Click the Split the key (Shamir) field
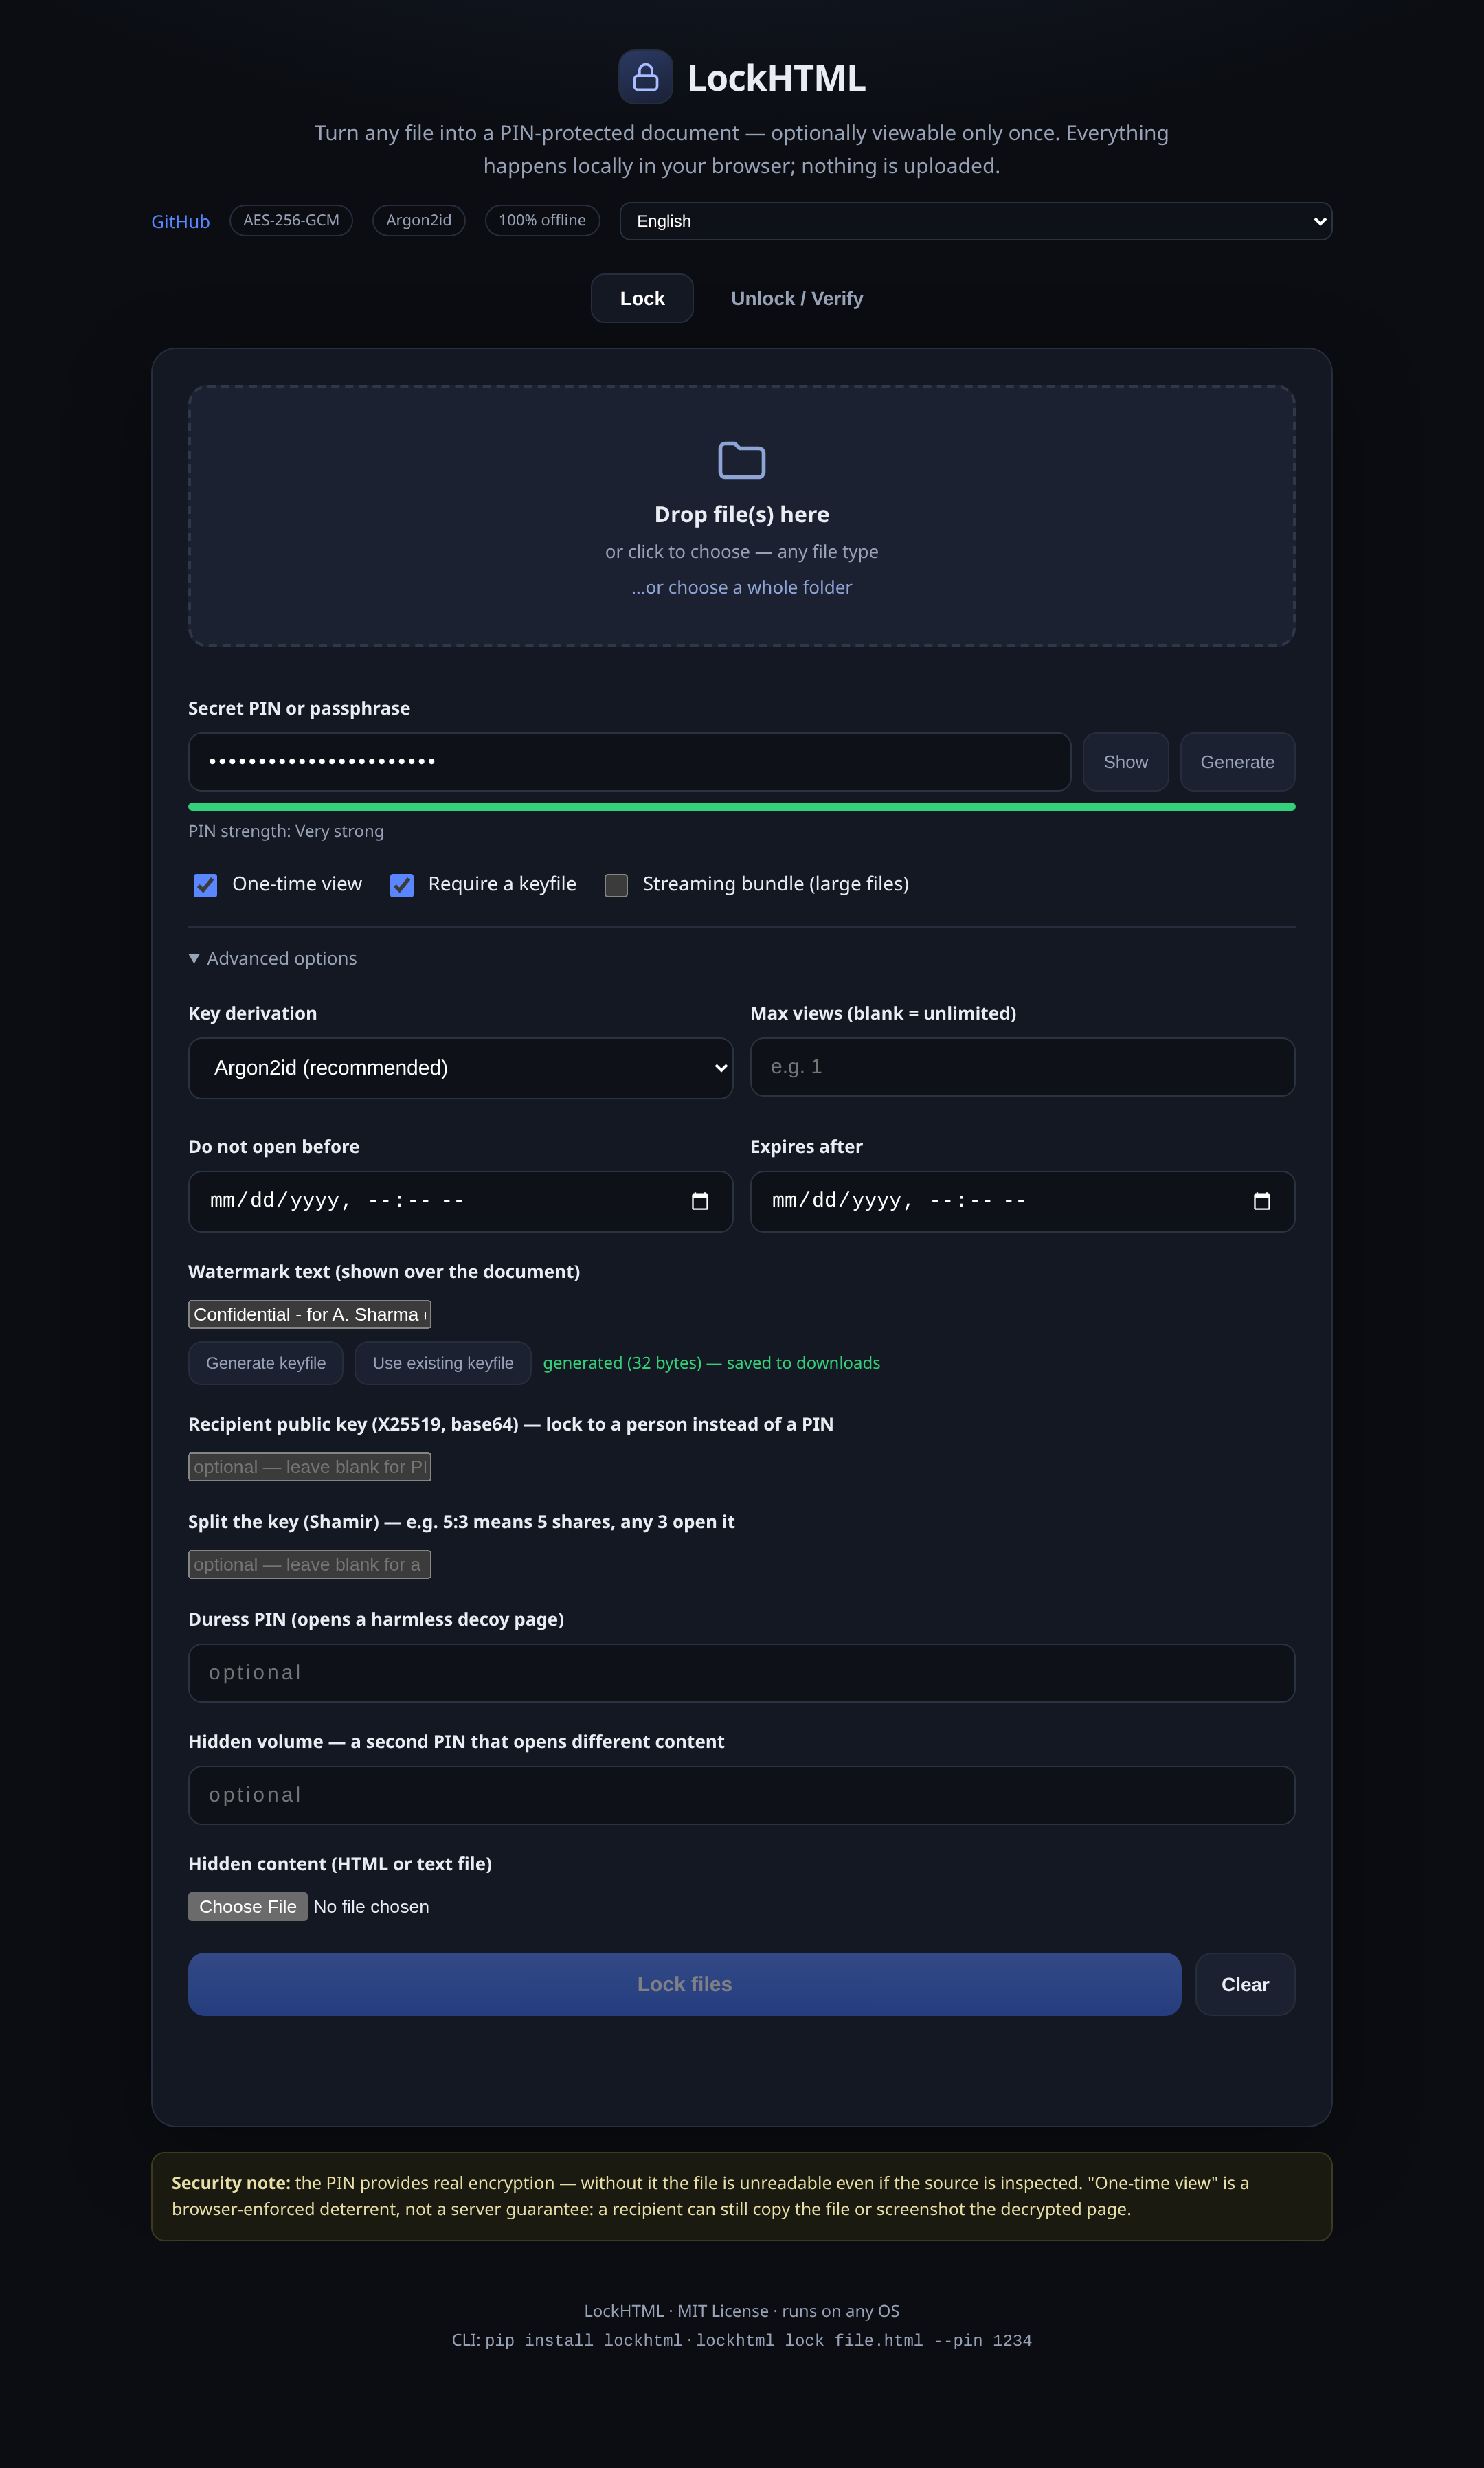 [x=309, y=1564]
